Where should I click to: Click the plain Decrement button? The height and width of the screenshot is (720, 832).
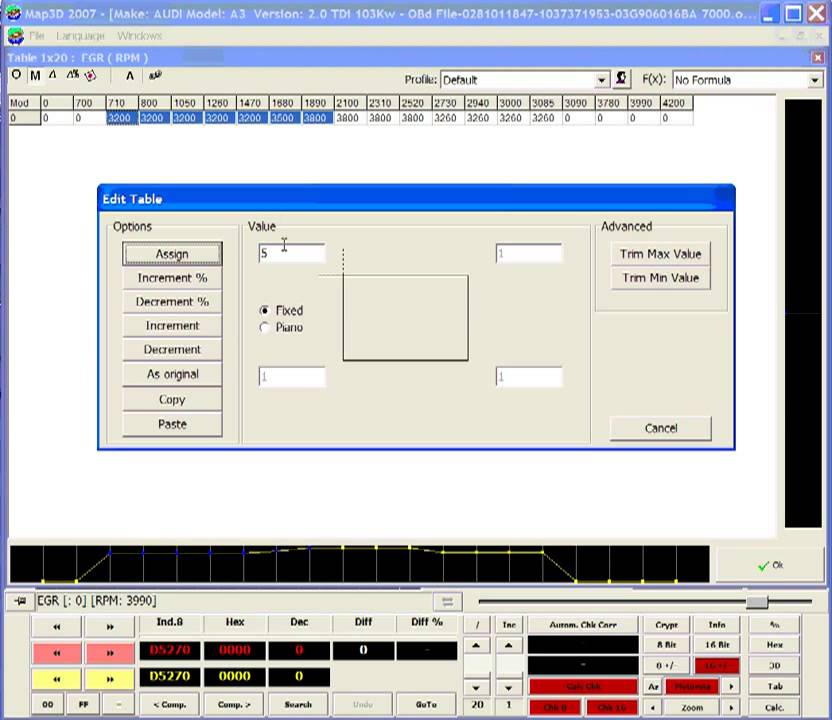(x=172, y=350)
